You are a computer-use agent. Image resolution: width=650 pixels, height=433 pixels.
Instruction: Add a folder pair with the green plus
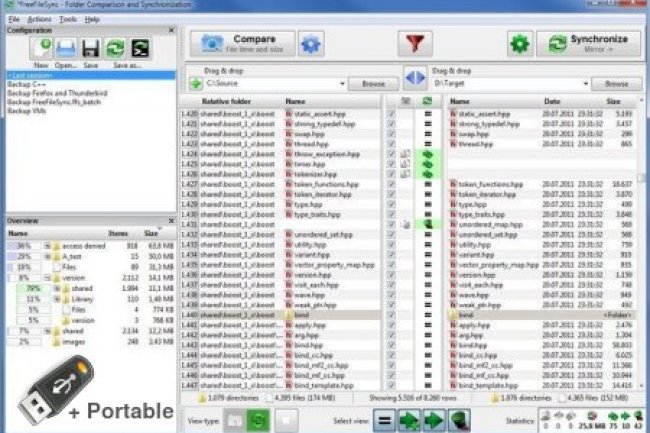click(x=195, y=83)
